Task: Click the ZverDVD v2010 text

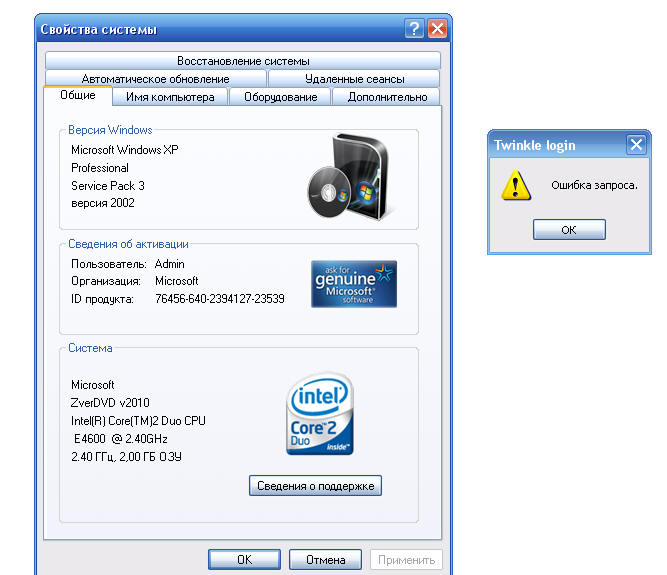Action: tap(110, 402)
